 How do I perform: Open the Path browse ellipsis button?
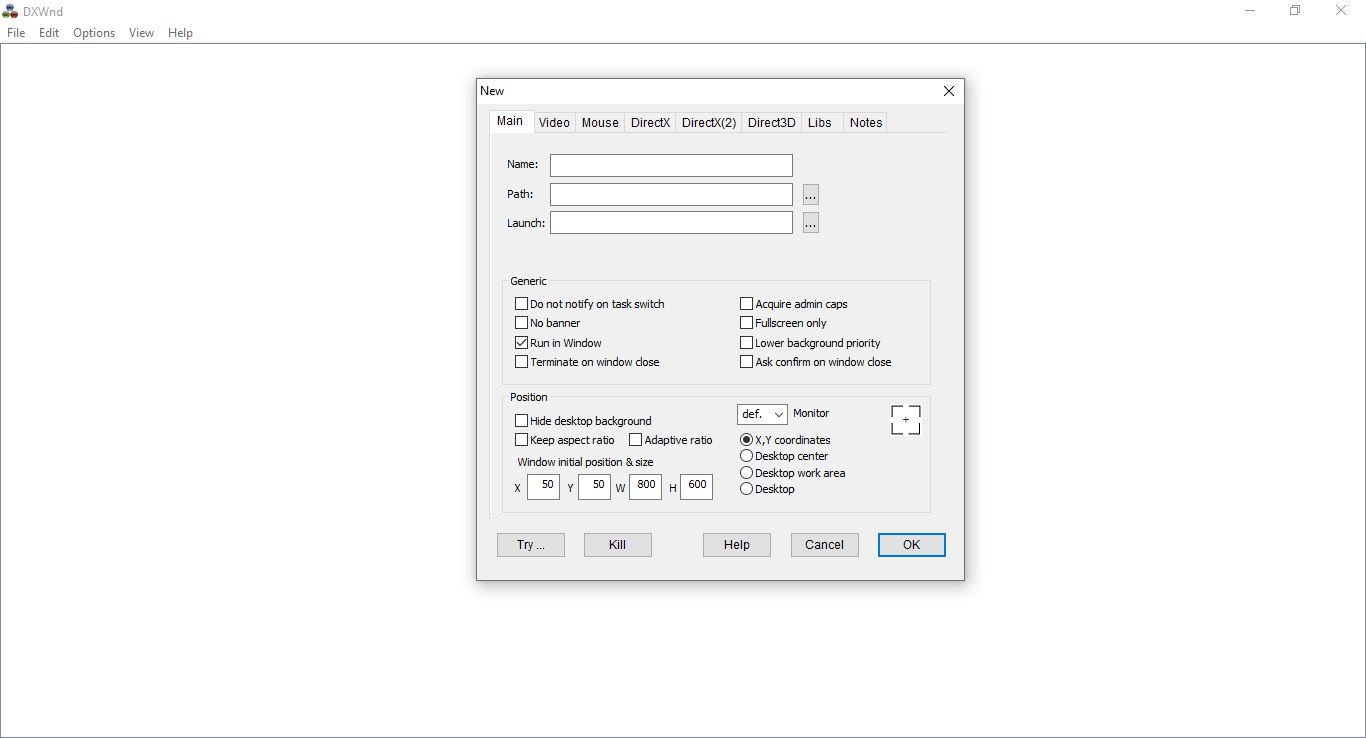click(x=810, y=195)
